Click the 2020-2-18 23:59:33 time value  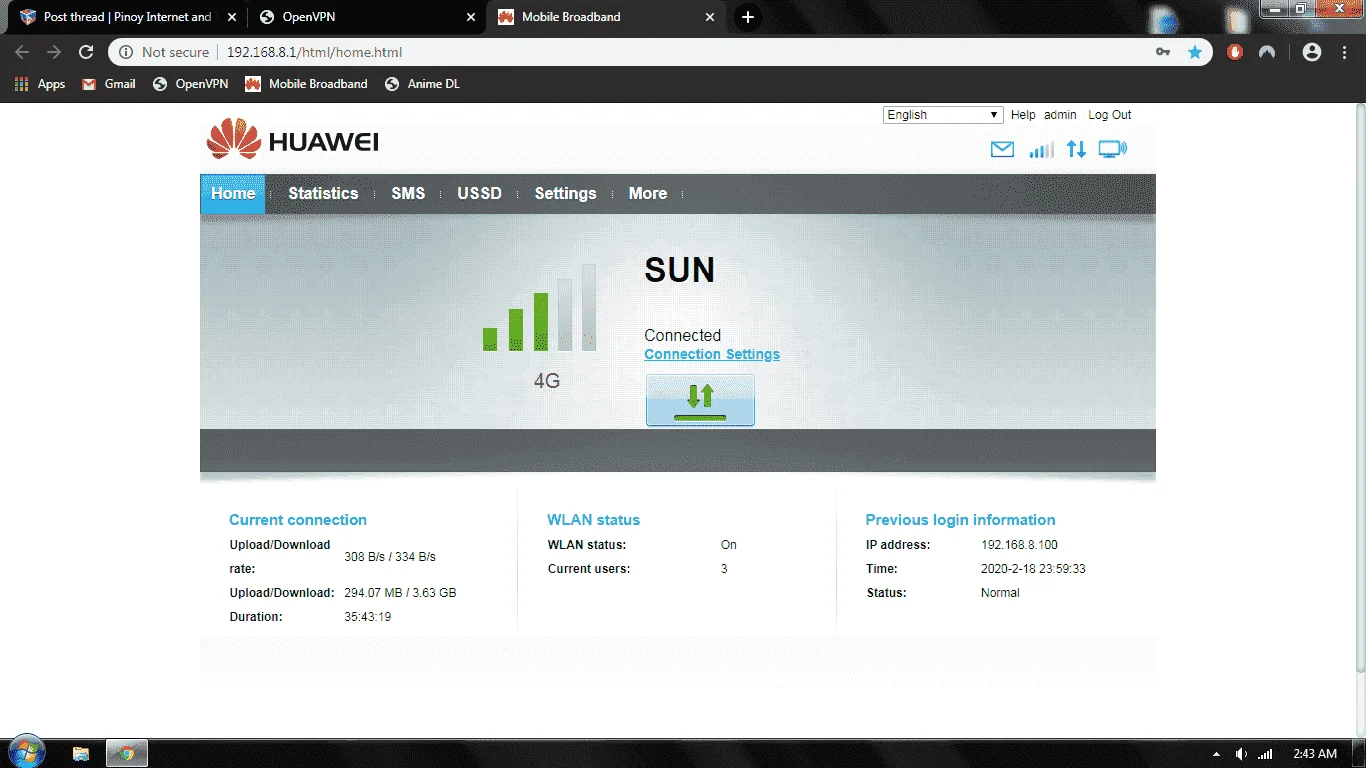tap(1033, 569)
